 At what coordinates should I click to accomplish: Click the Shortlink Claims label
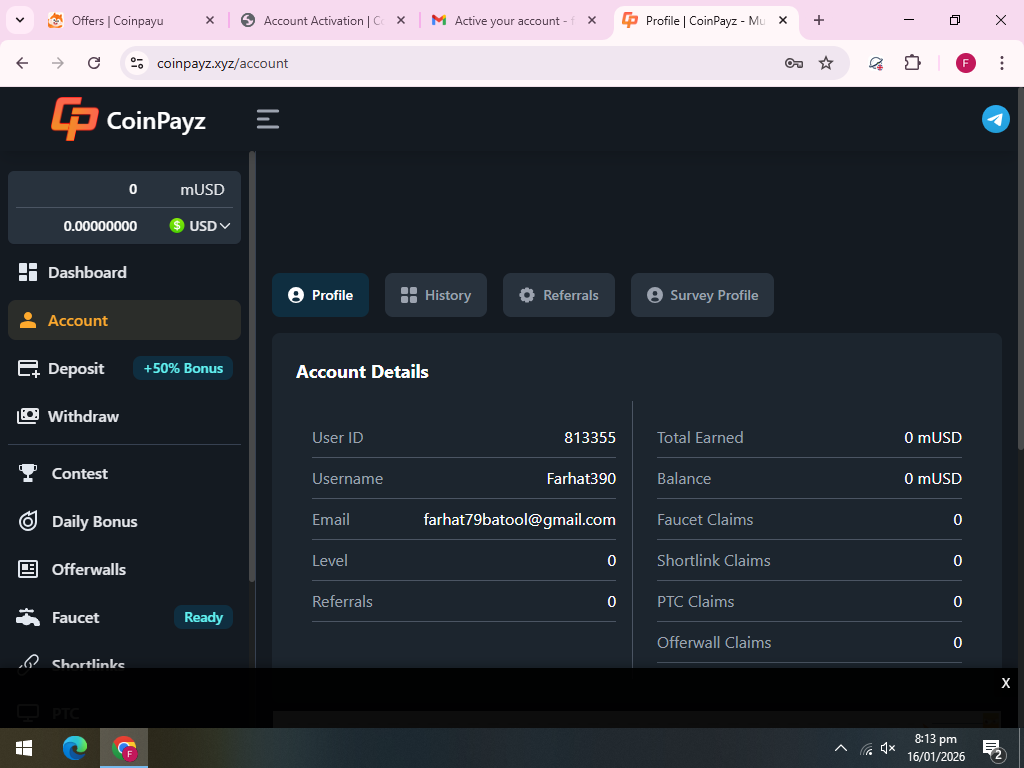click(x=713, y=560)
